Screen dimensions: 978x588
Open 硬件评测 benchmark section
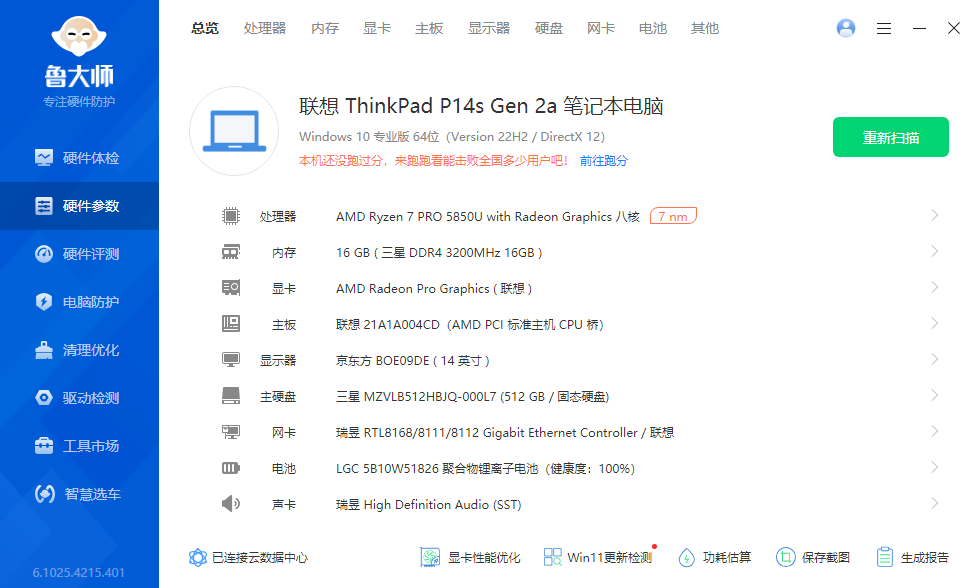tap(79, 254)
